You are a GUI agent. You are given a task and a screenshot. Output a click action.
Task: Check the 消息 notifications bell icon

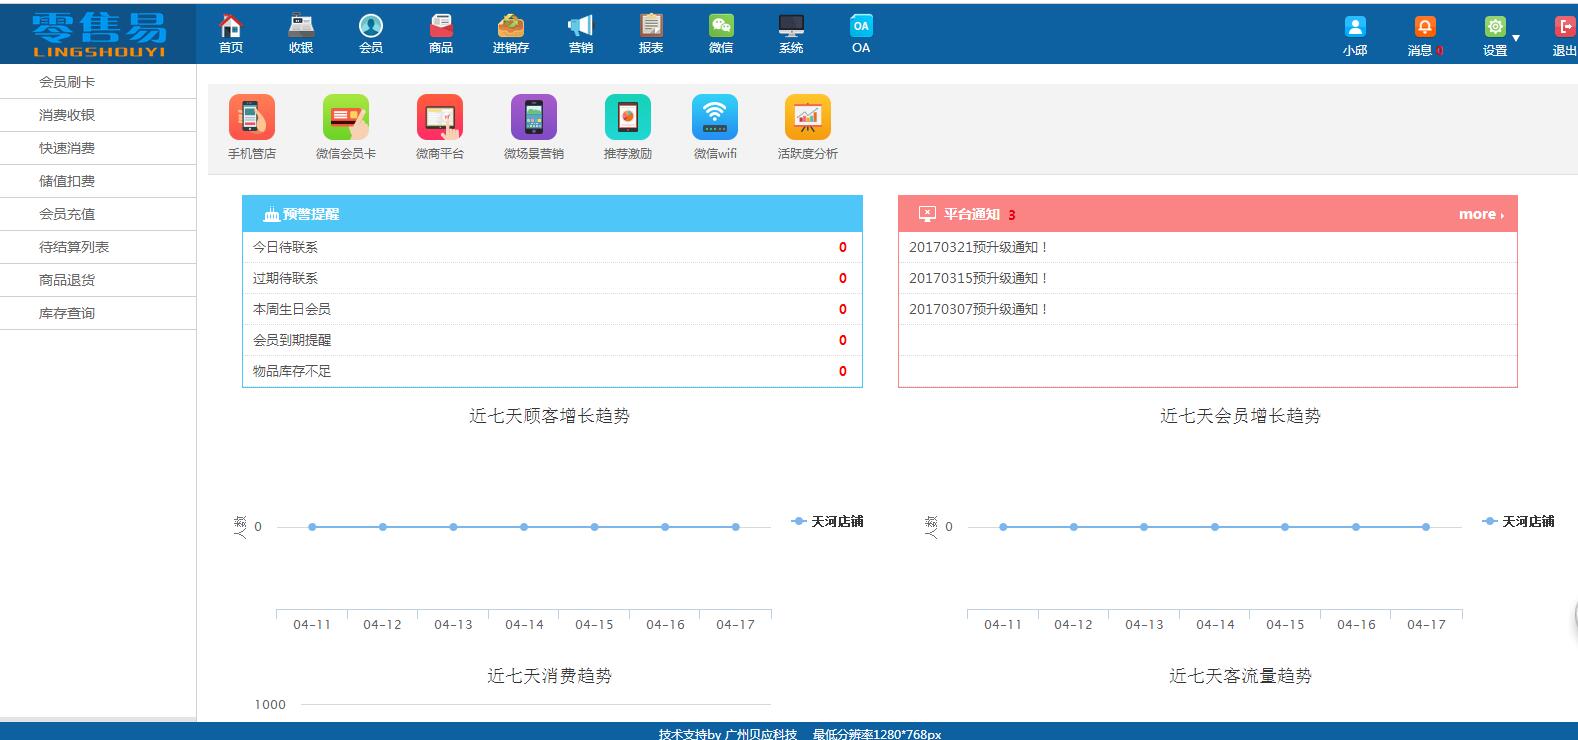(x=1425, y=27)
